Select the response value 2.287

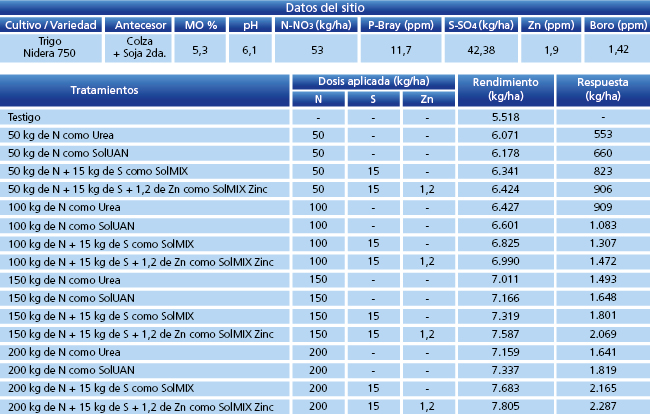[x=602, y=406]
